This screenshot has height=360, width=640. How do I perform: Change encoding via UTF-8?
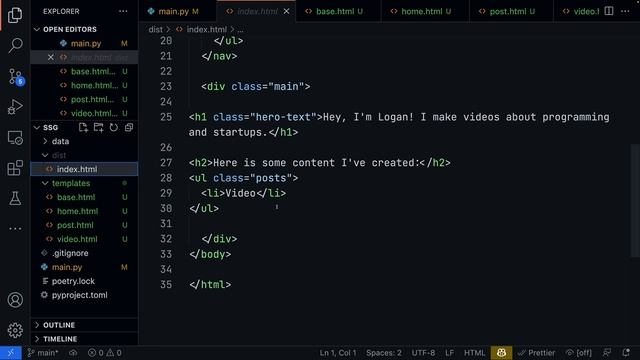pos(423,353)
